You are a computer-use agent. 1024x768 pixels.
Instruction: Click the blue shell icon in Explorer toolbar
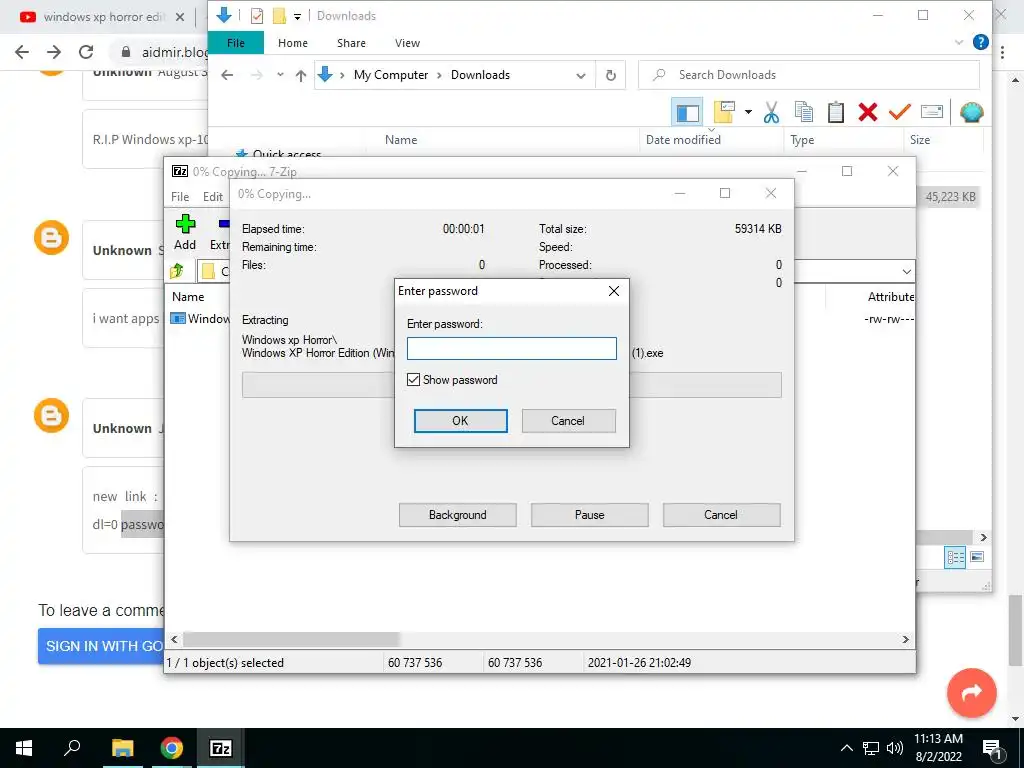(x=971, y=112)
